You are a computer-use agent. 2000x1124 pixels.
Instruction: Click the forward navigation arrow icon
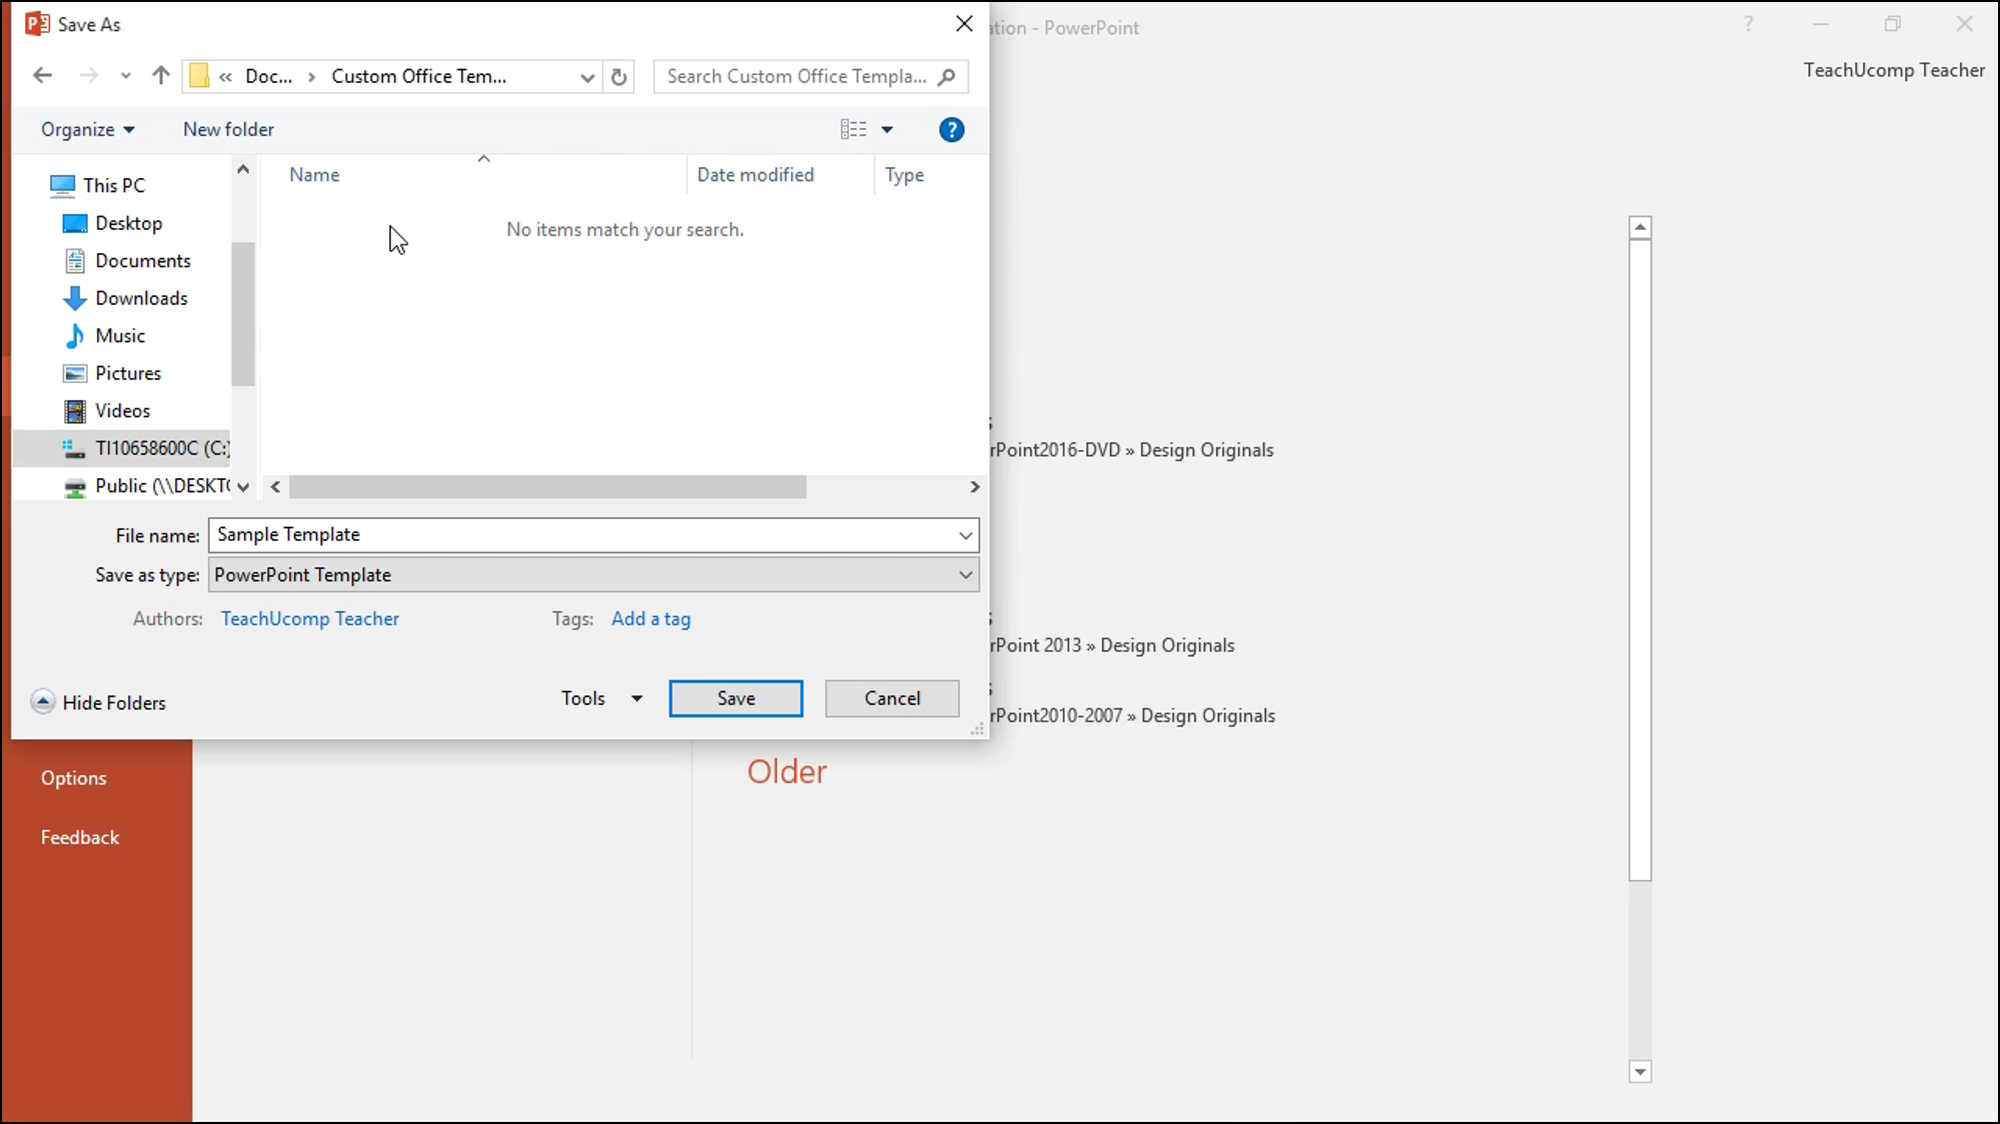pos(88,76)
